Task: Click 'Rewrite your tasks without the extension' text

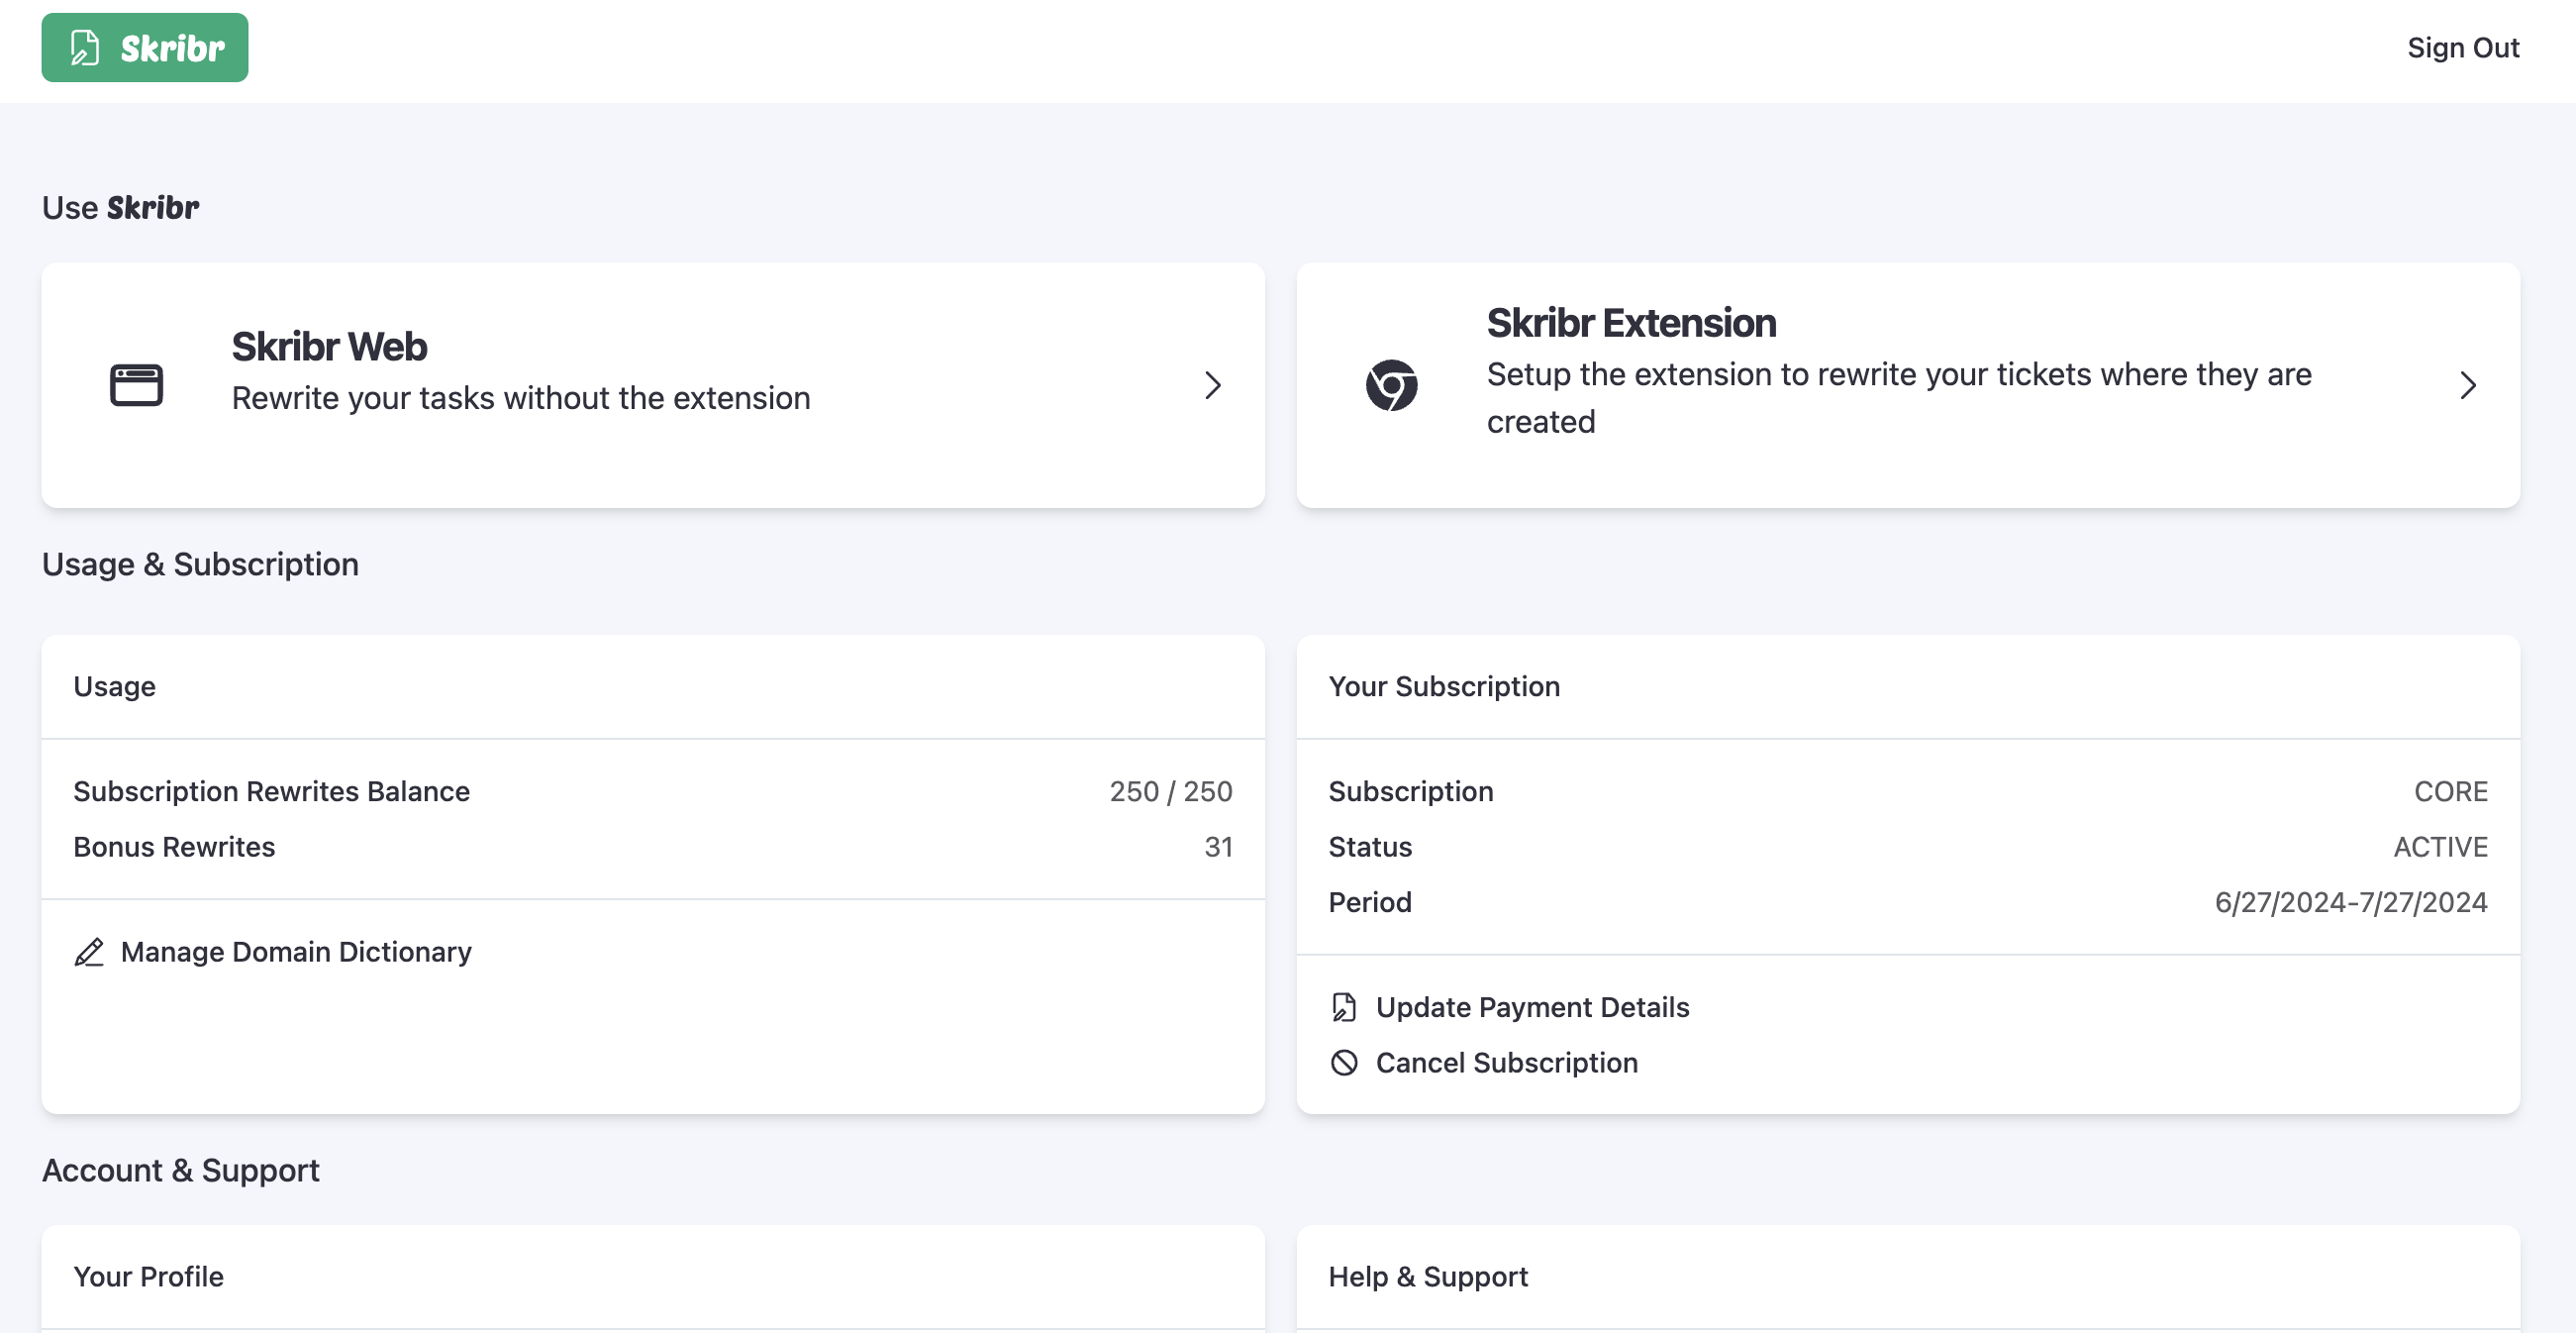Action: click(x=521, y=398)
